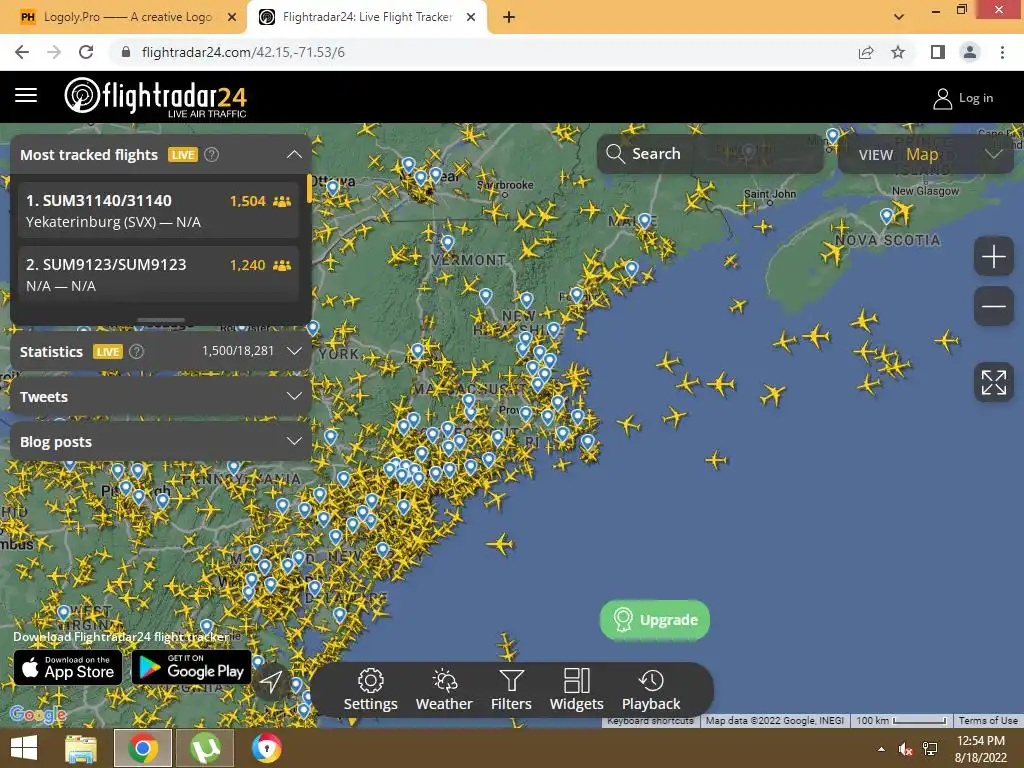Expand the Statistics panel
Viewport: 1024px width, 768px height.
294,351
